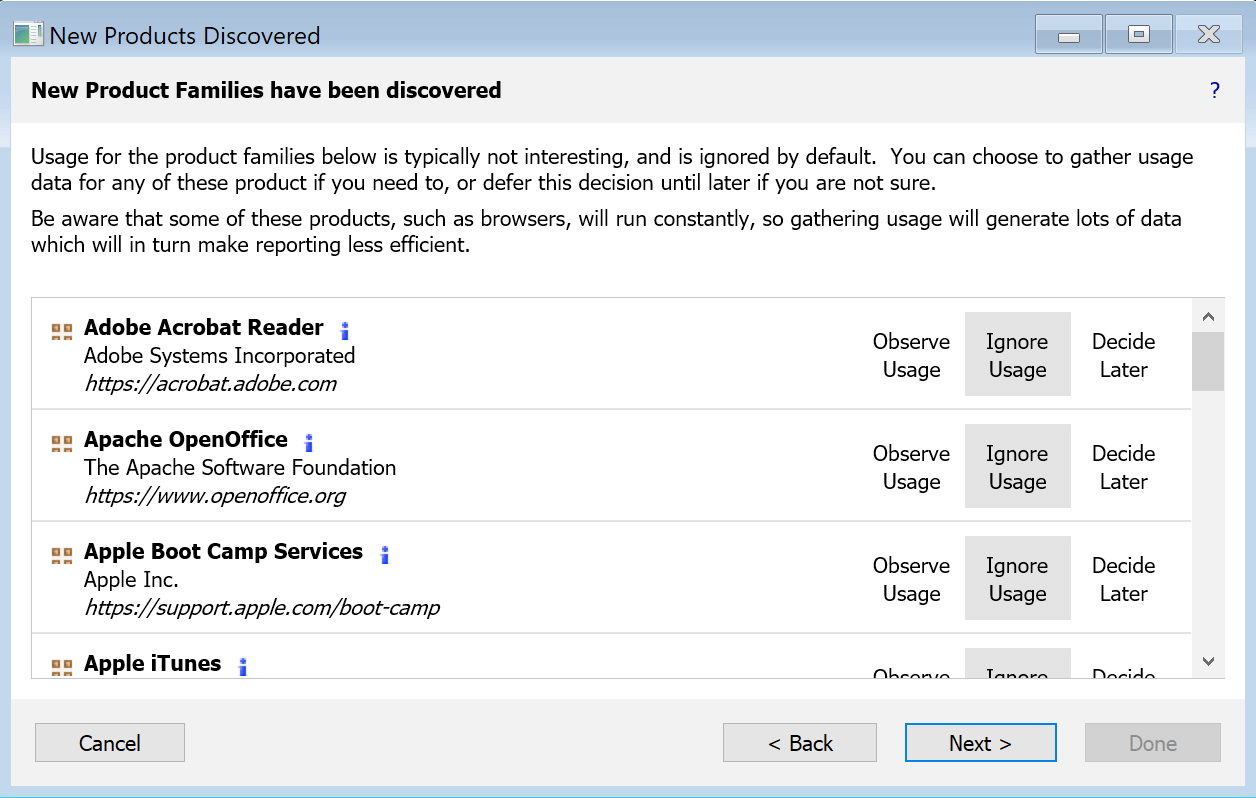Select Observe Usage for Adobe Acrobat Reader
Viewport: 1256px width, 798px height.
911,355
